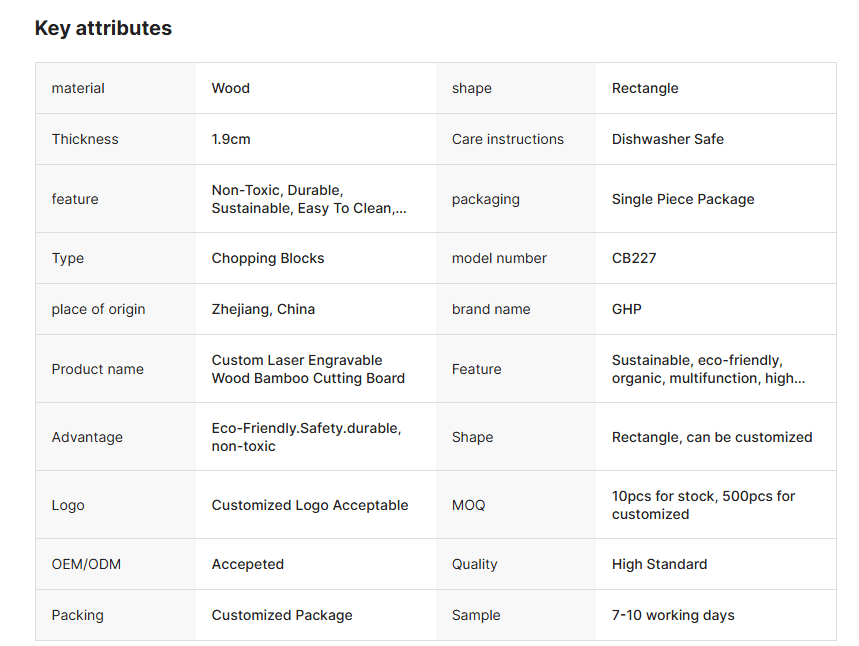The width and height of the screenshot is (859, 646).
Task: Select the Accepeted OEM/ODM value
Action: tap(248, 564)
